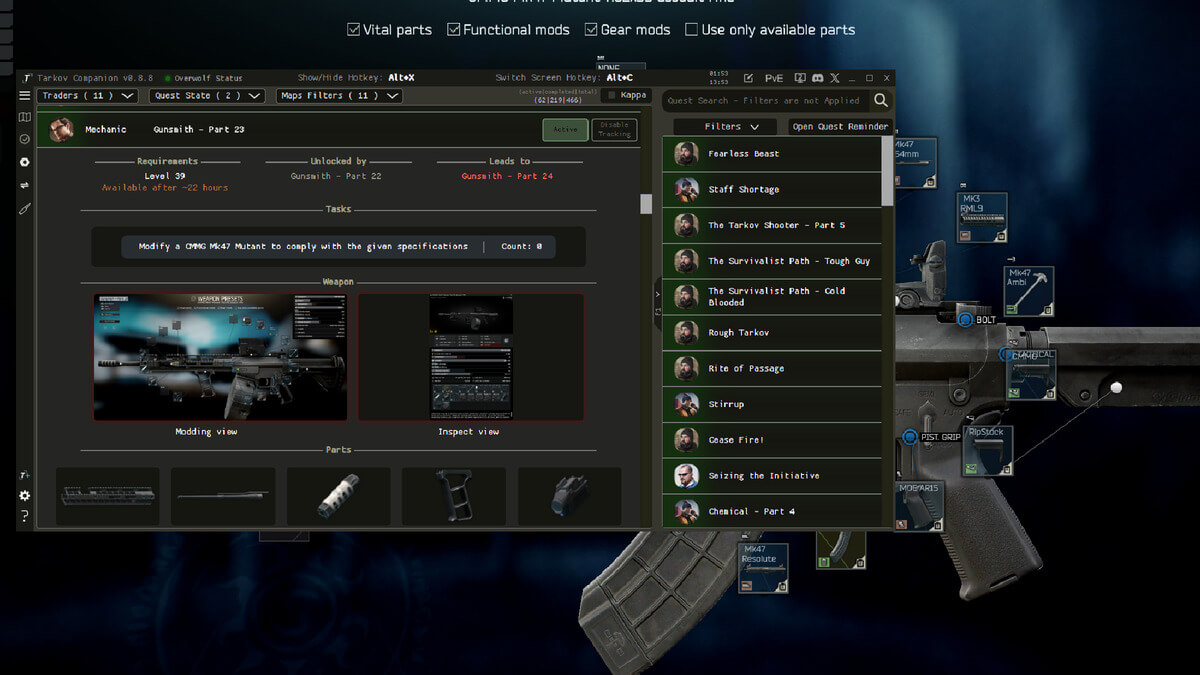Open the Modding view screenshot thumbnail
The height and width of the screenshot is (675, 1200).
220,357
